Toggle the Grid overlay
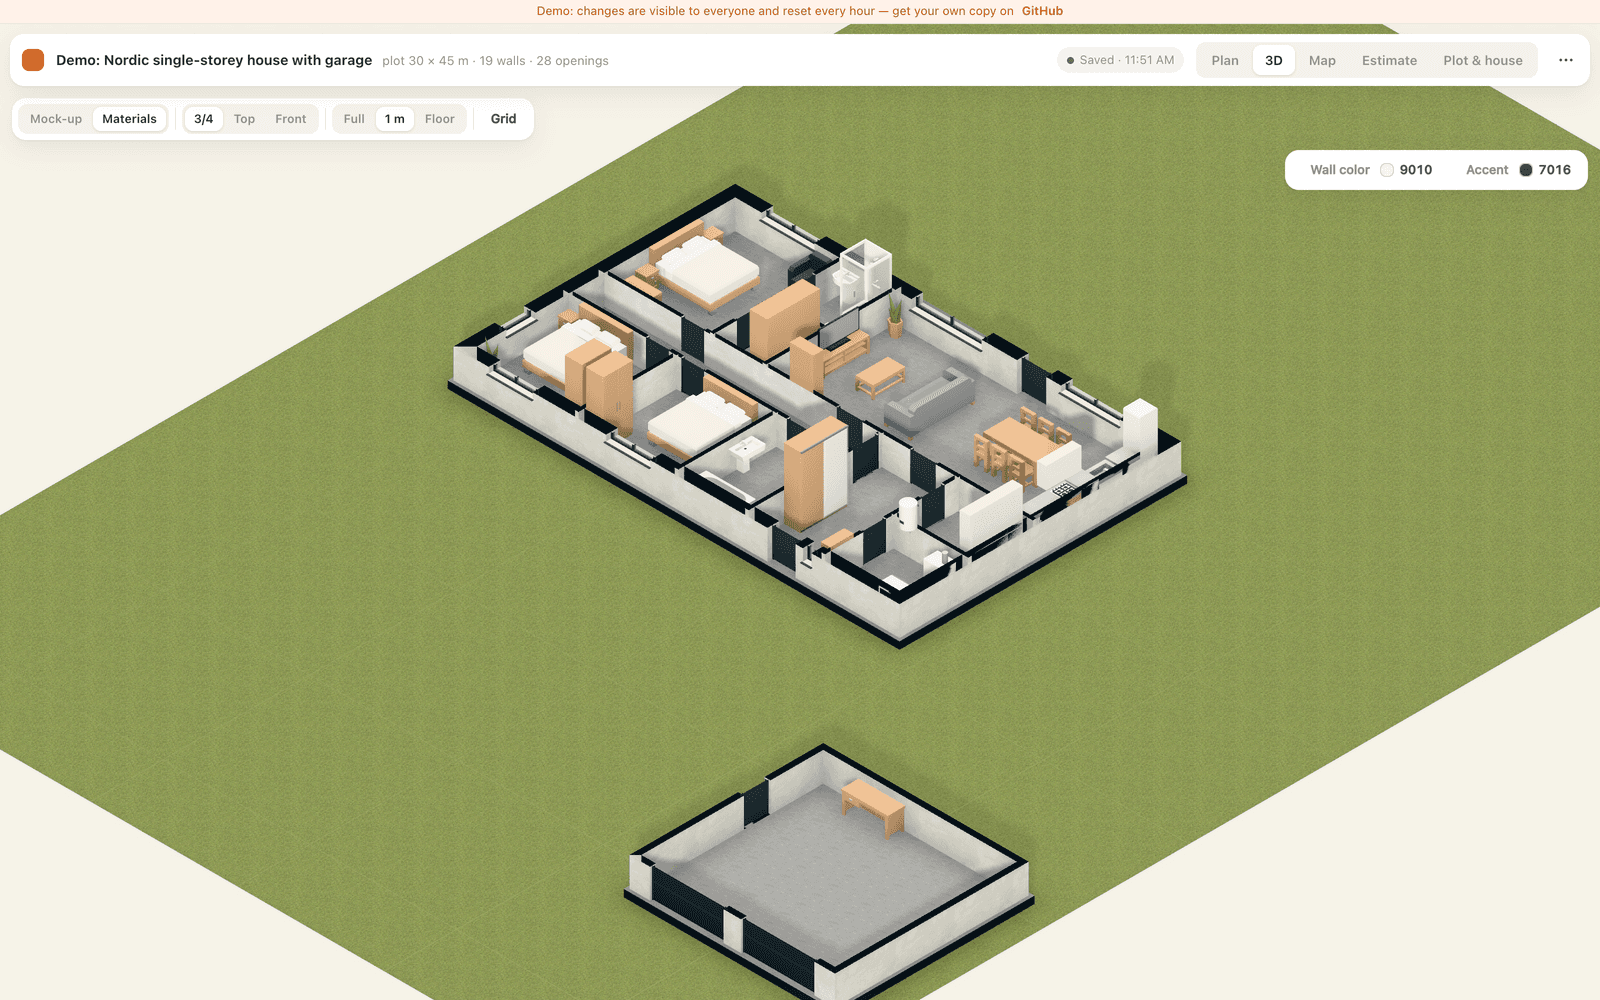This screenshot has height=1000, width=1600. [503, 119]
